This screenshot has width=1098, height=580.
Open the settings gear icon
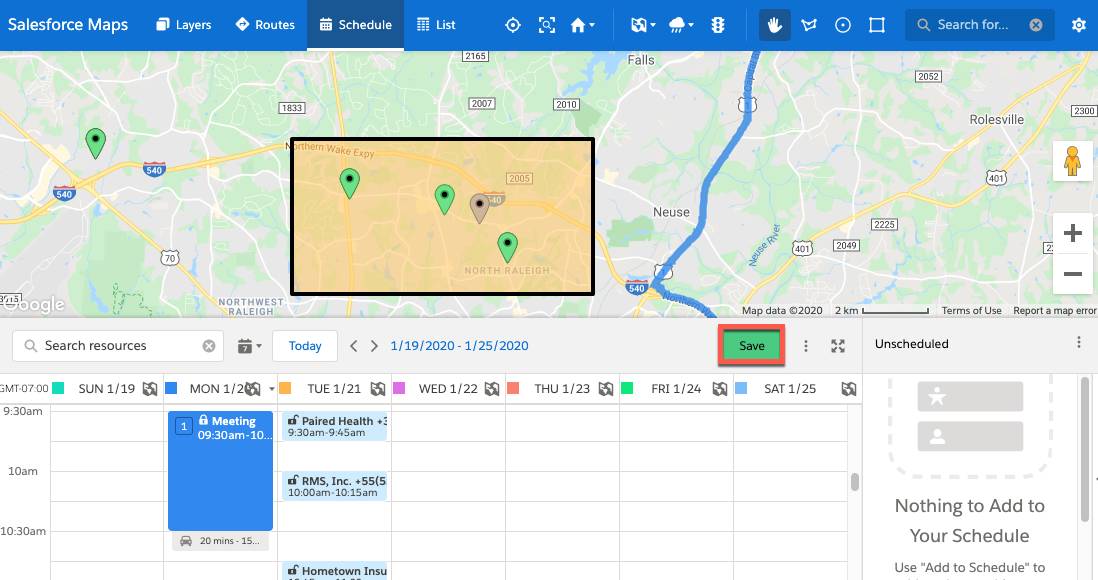click(1078, 25)
